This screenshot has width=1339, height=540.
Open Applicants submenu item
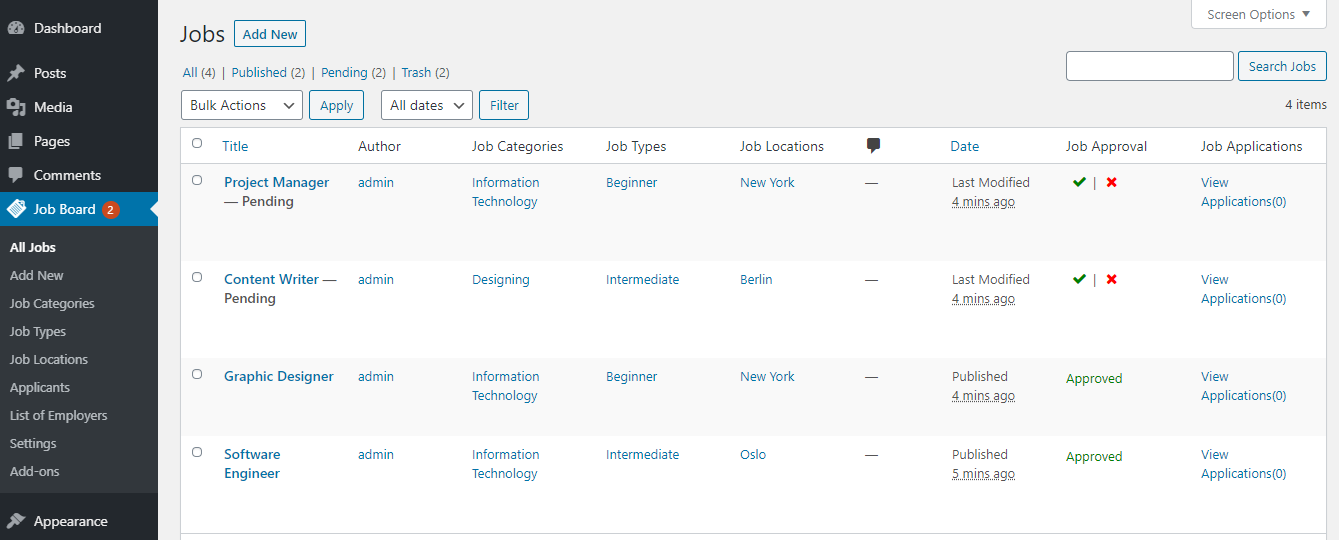tap(40, 387)
